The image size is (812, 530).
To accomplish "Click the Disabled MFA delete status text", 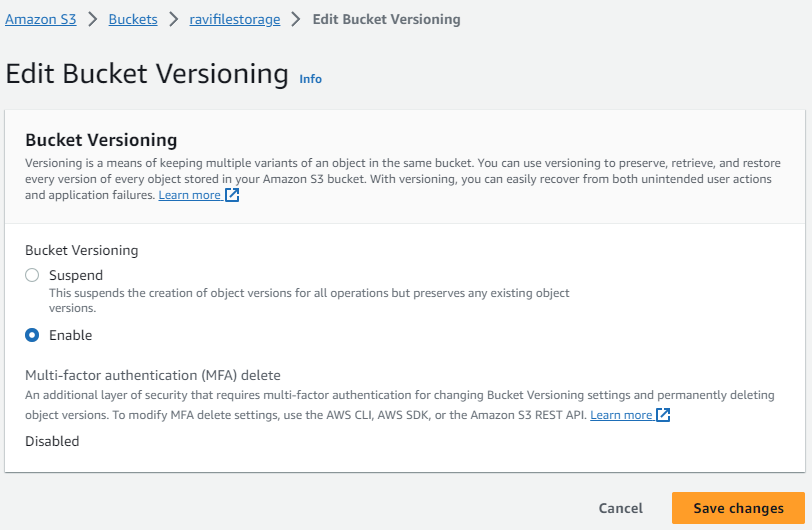I will [52, 441].
